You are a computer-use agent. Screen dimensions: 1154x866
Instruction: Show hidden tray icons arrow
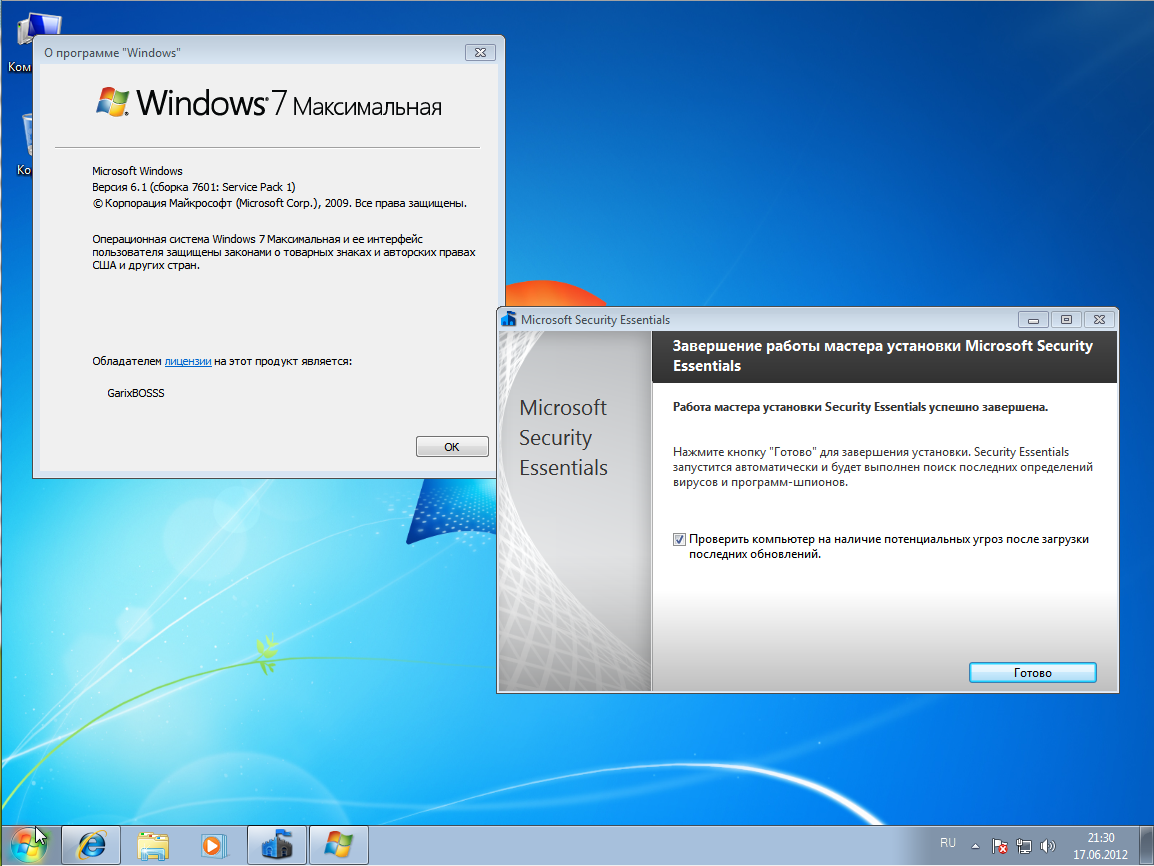pos(975,846)
